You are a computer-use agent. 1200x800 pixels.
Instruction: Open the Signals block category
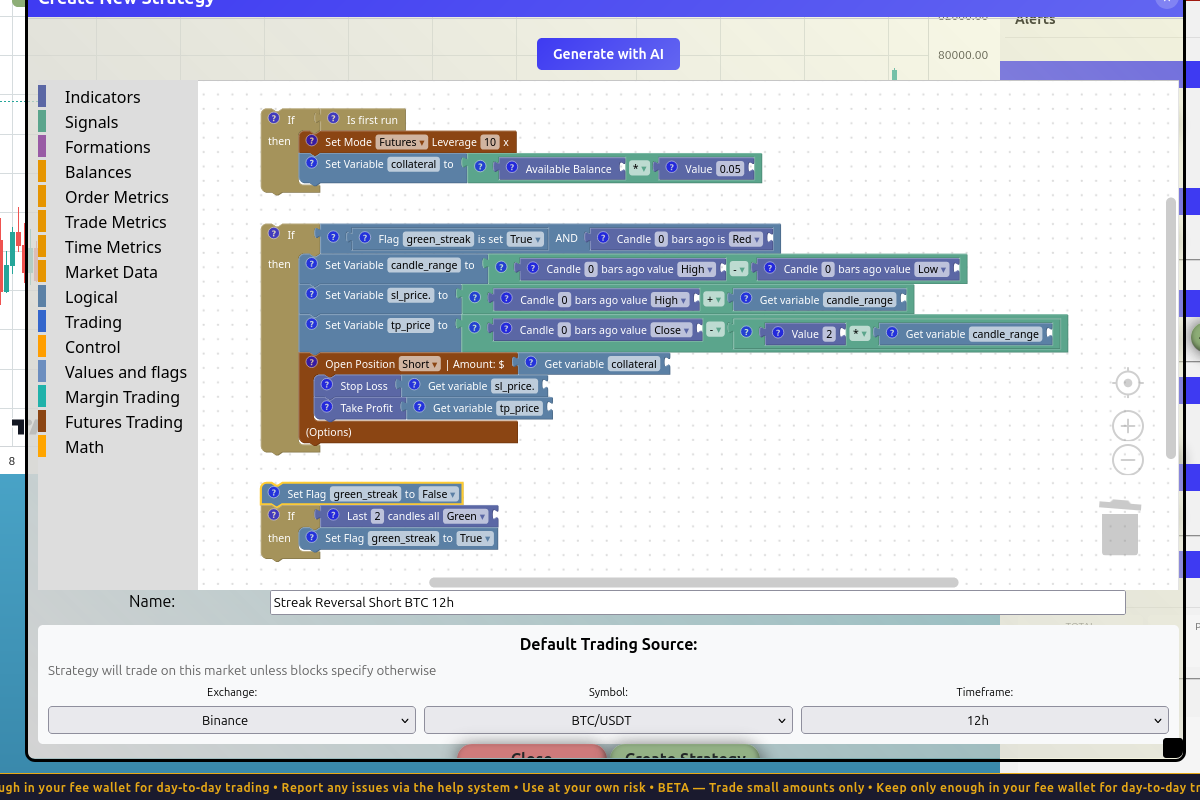tap(91, 122)
